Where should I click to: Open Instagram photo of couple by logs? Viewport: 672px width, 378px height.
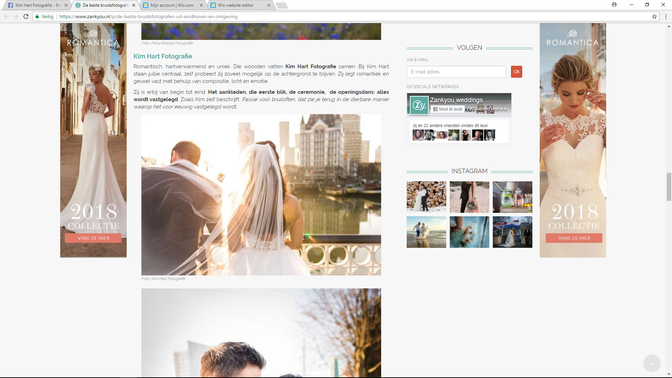coord(426,197)
